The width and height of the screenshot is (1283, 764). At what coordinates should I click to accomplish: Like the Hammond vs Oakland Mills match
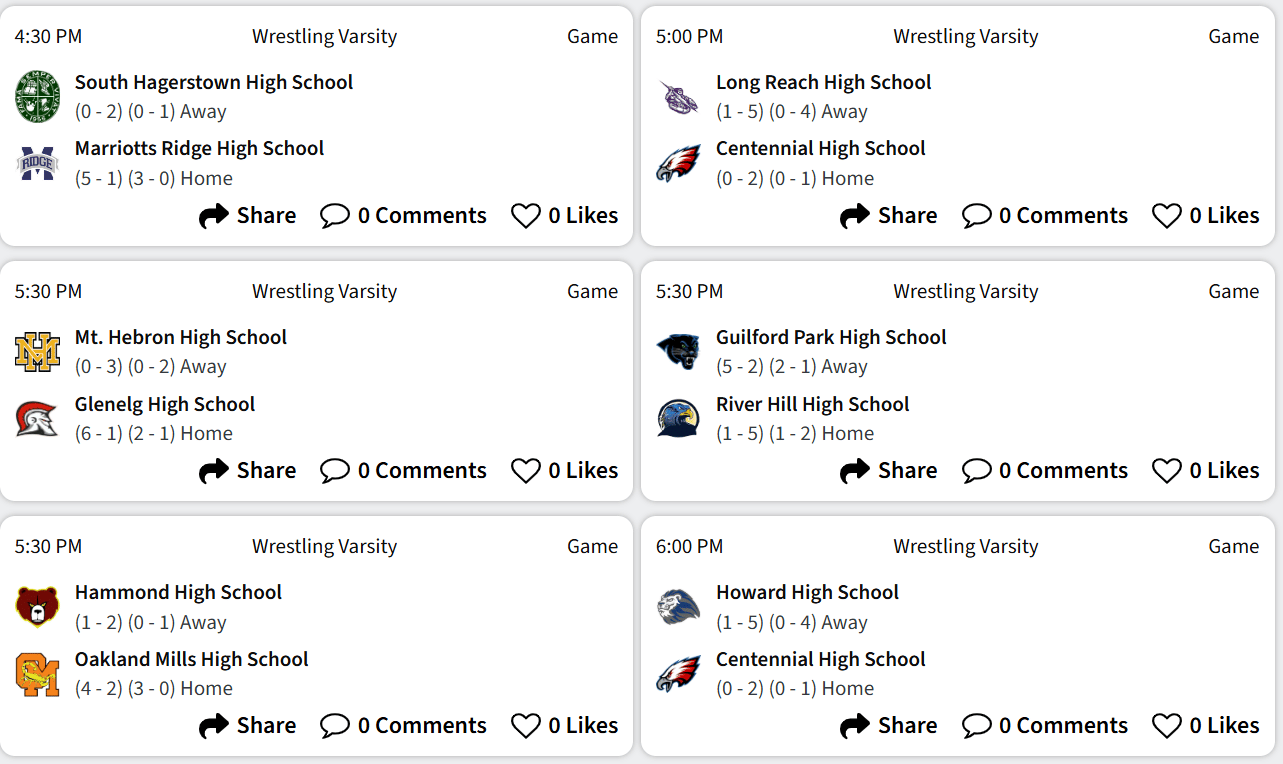[565, 725]
